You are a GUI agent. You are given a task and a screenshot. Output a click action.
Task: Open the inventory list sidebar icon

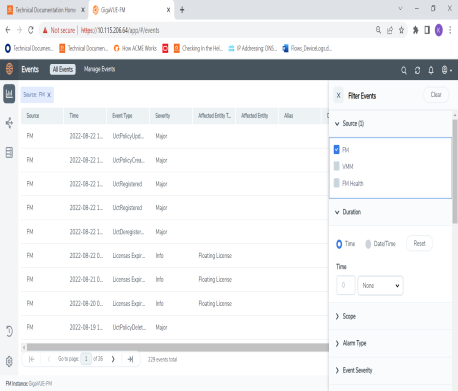point(9,152)
